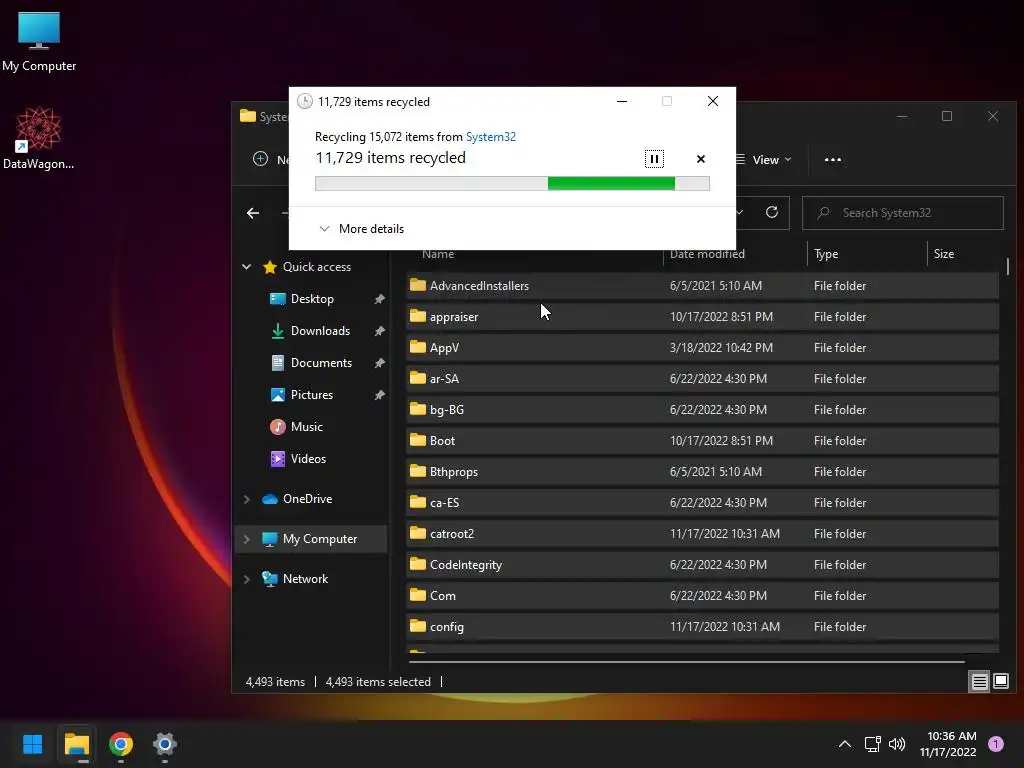Select Downloads in Quick access
1024x768 pixels.
[320, 330]
